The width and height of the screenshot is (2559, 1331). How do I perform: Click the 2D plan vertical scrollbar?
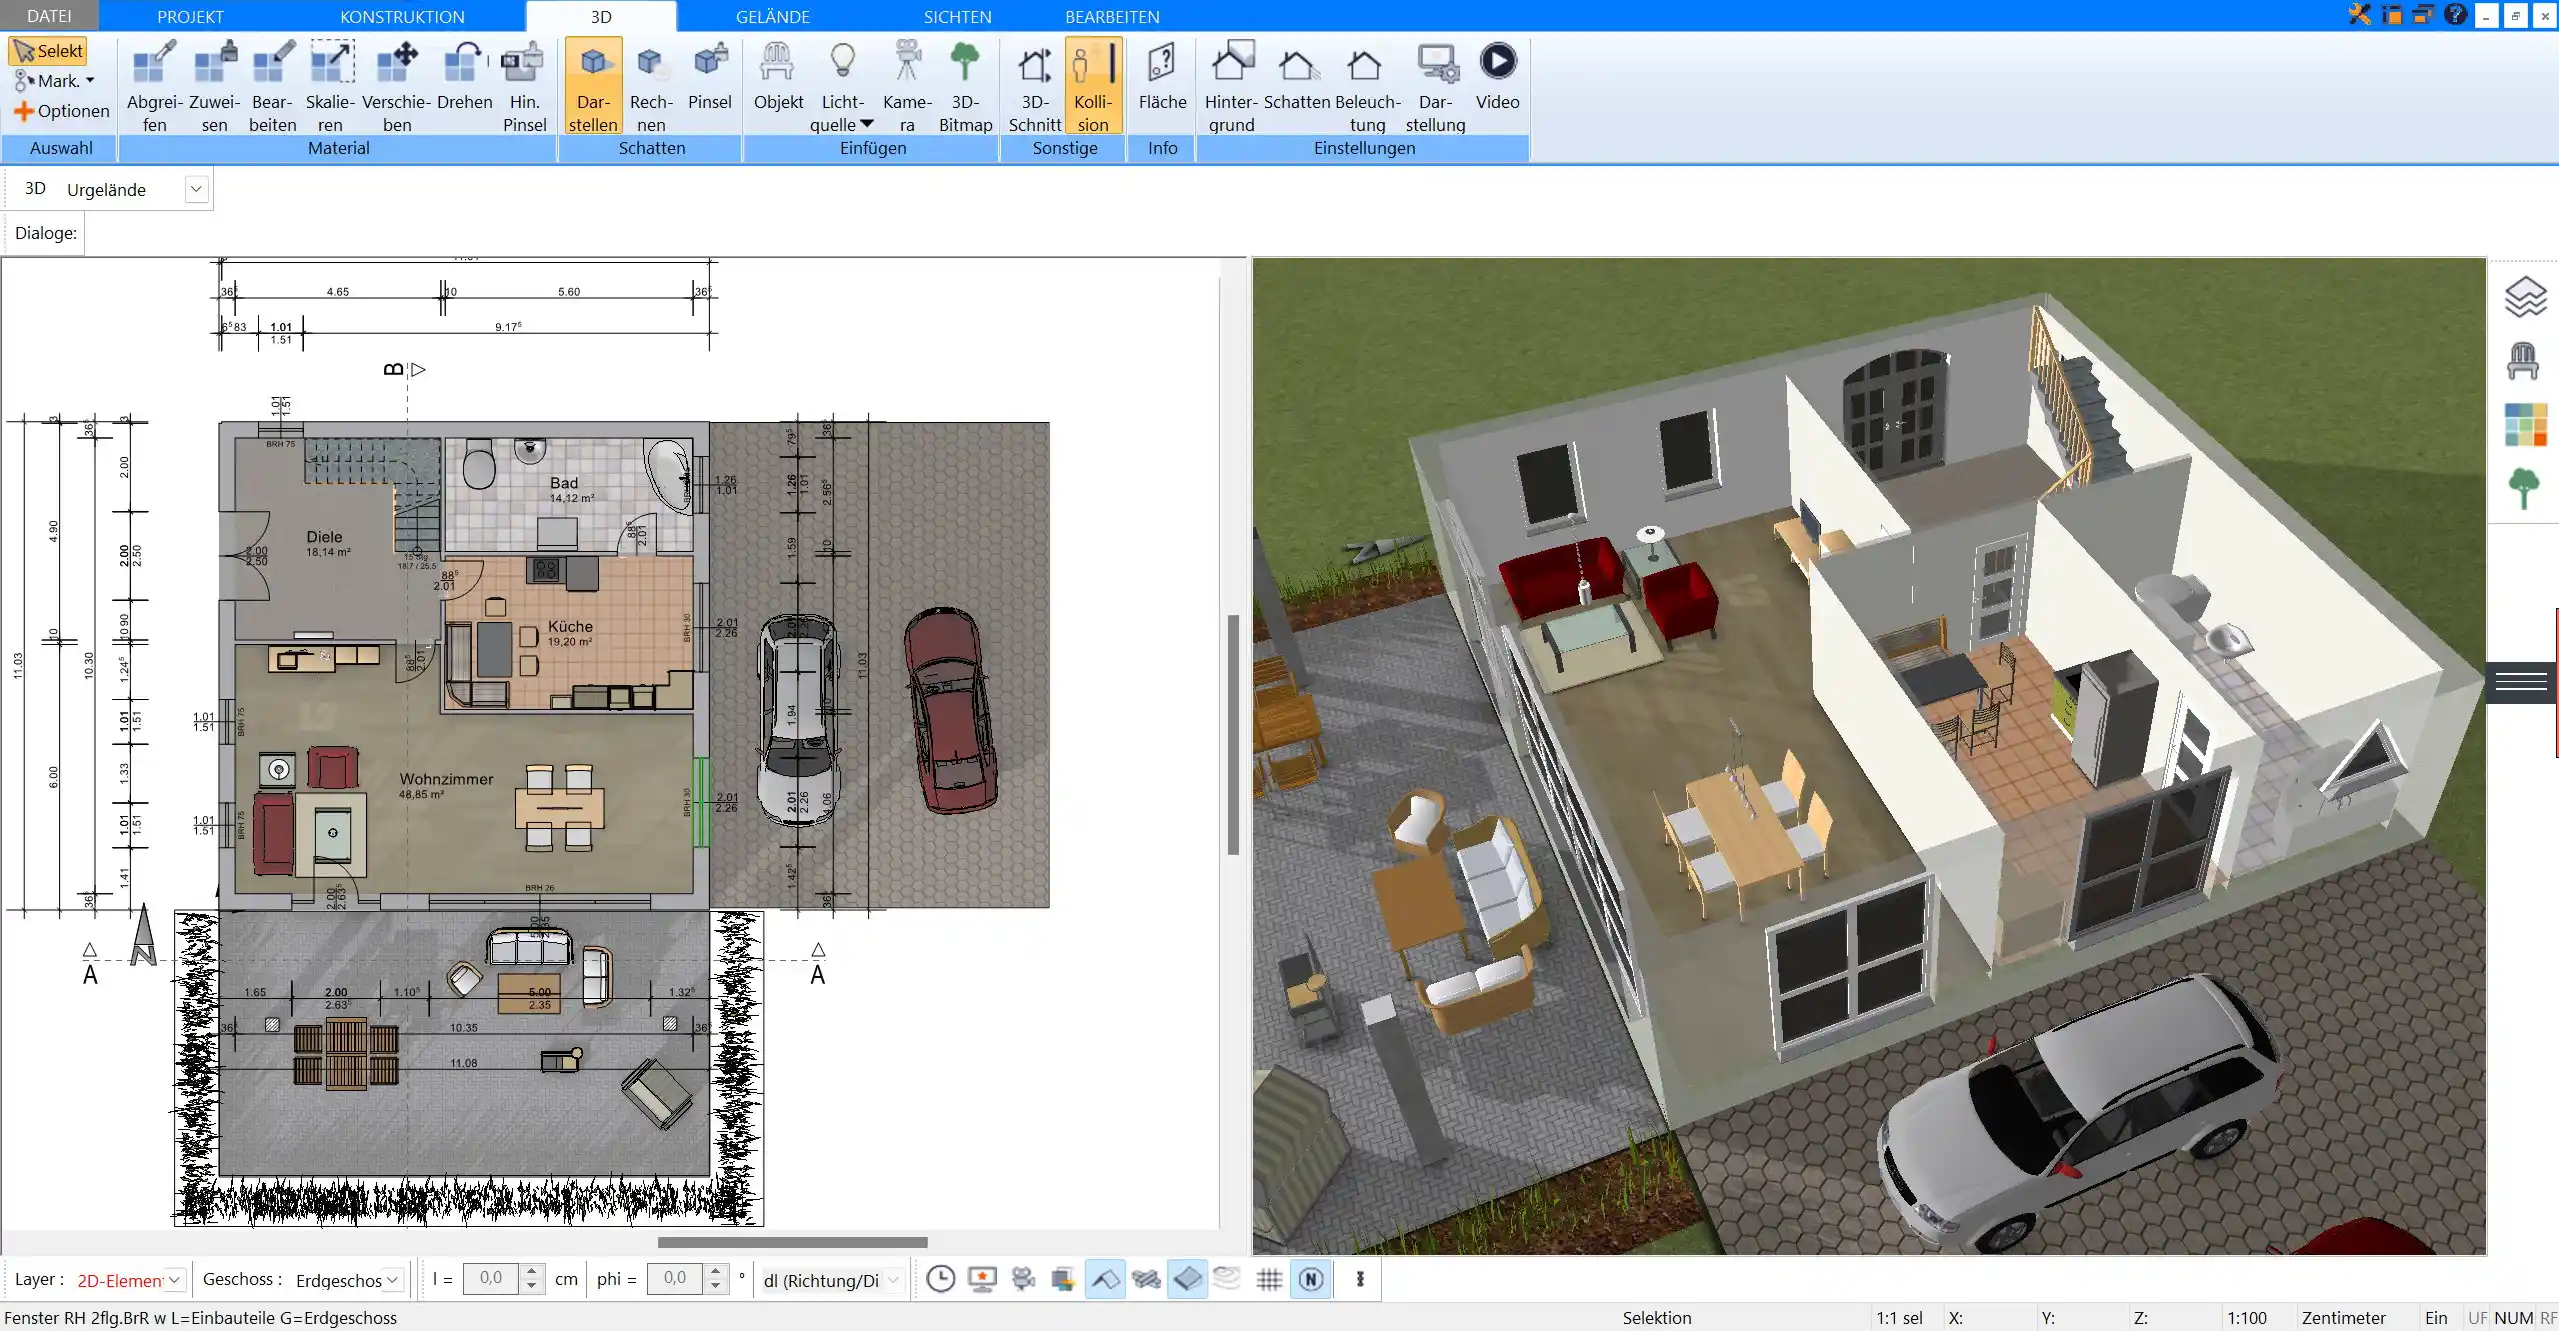[1234, 735]
